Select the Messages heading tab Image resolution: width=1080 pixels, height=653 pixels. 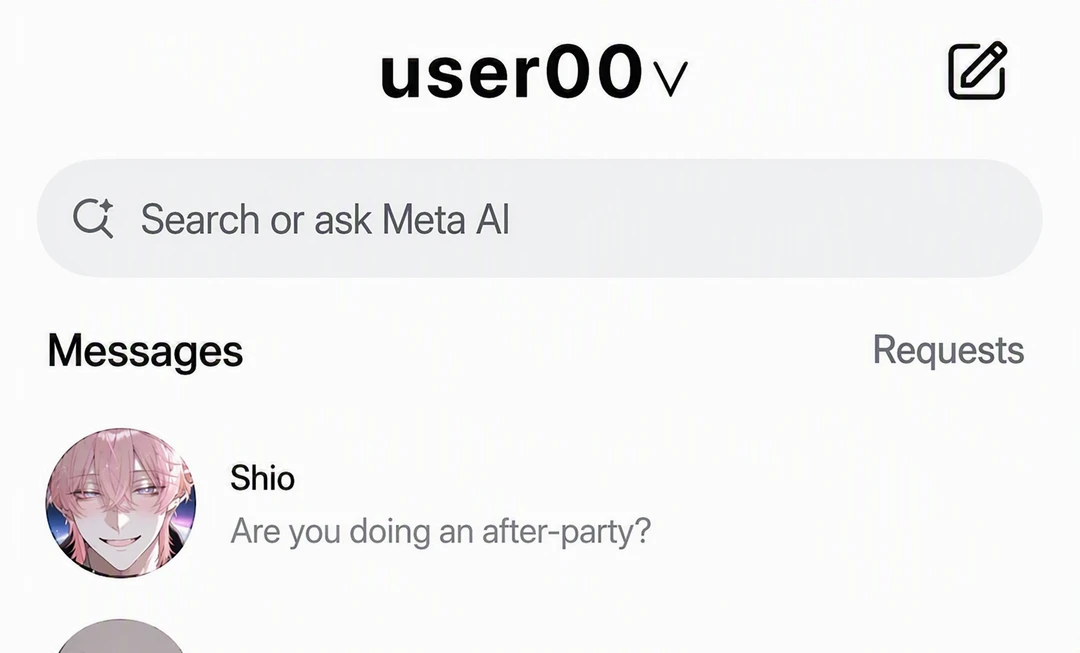(145, 351)
